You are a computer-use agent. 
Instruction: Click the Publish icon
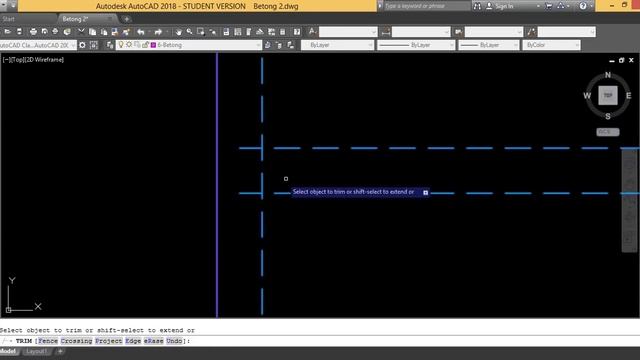(x=55, y=32)
